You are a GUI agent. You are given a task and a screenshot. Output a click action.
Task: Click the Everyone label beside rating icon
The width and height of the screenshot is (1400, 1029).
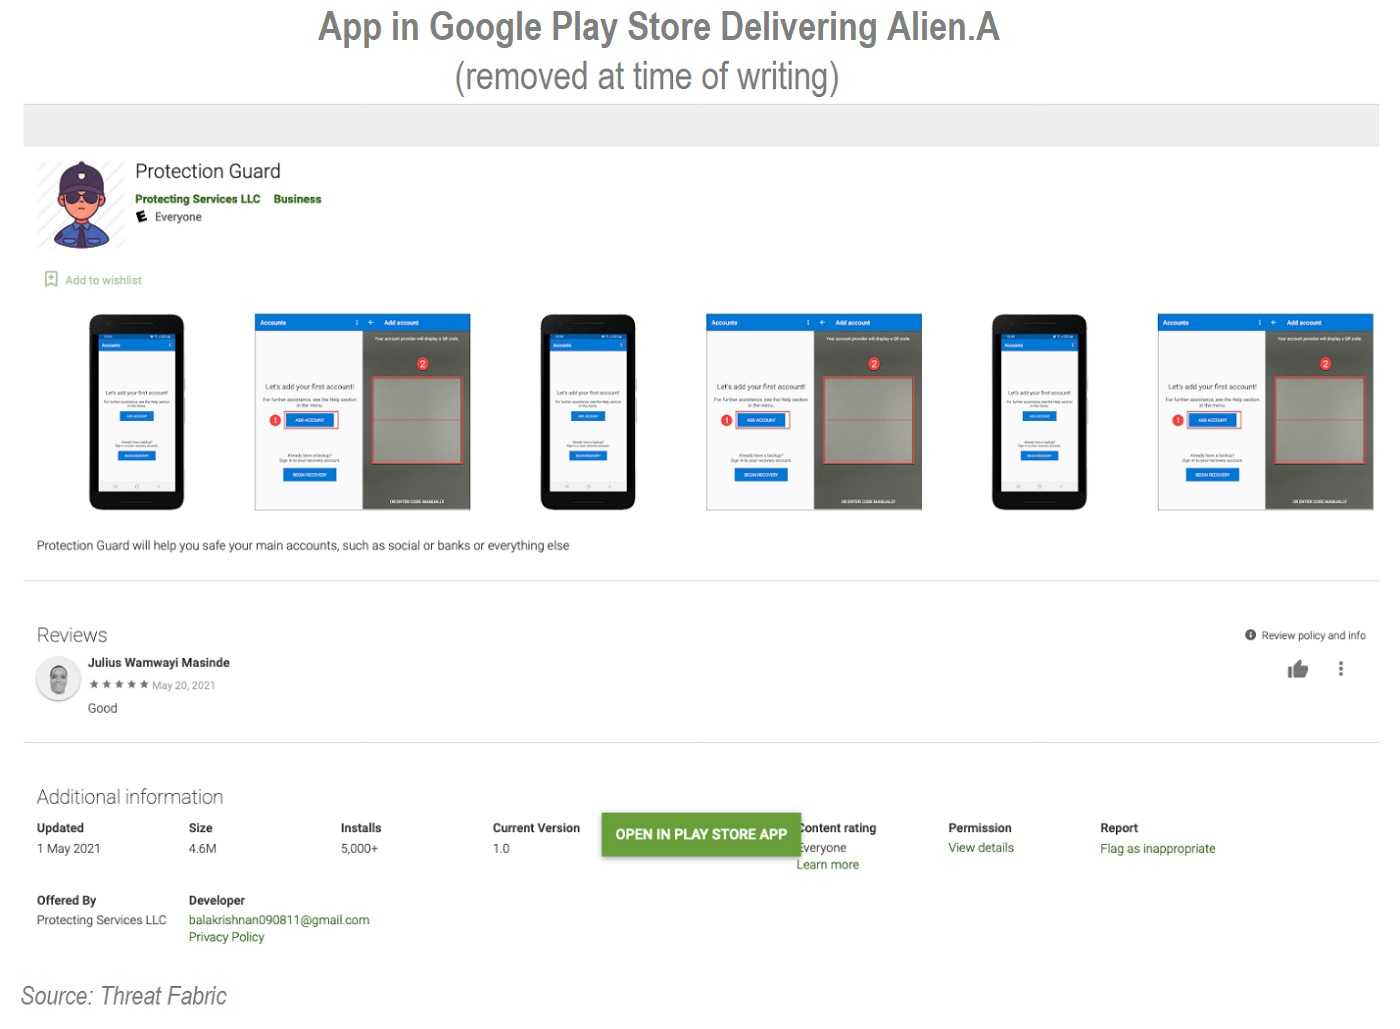178,217
